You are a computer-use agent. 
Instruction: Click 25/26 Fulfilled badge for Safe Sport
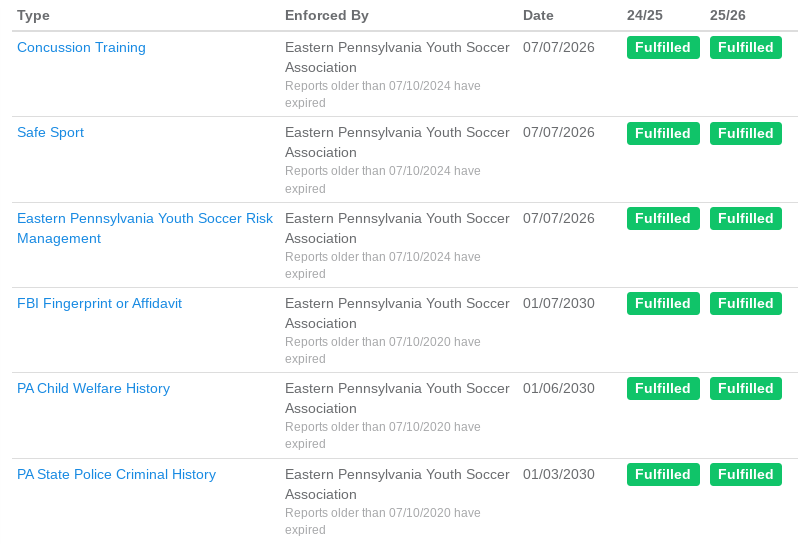coord(746,133)
